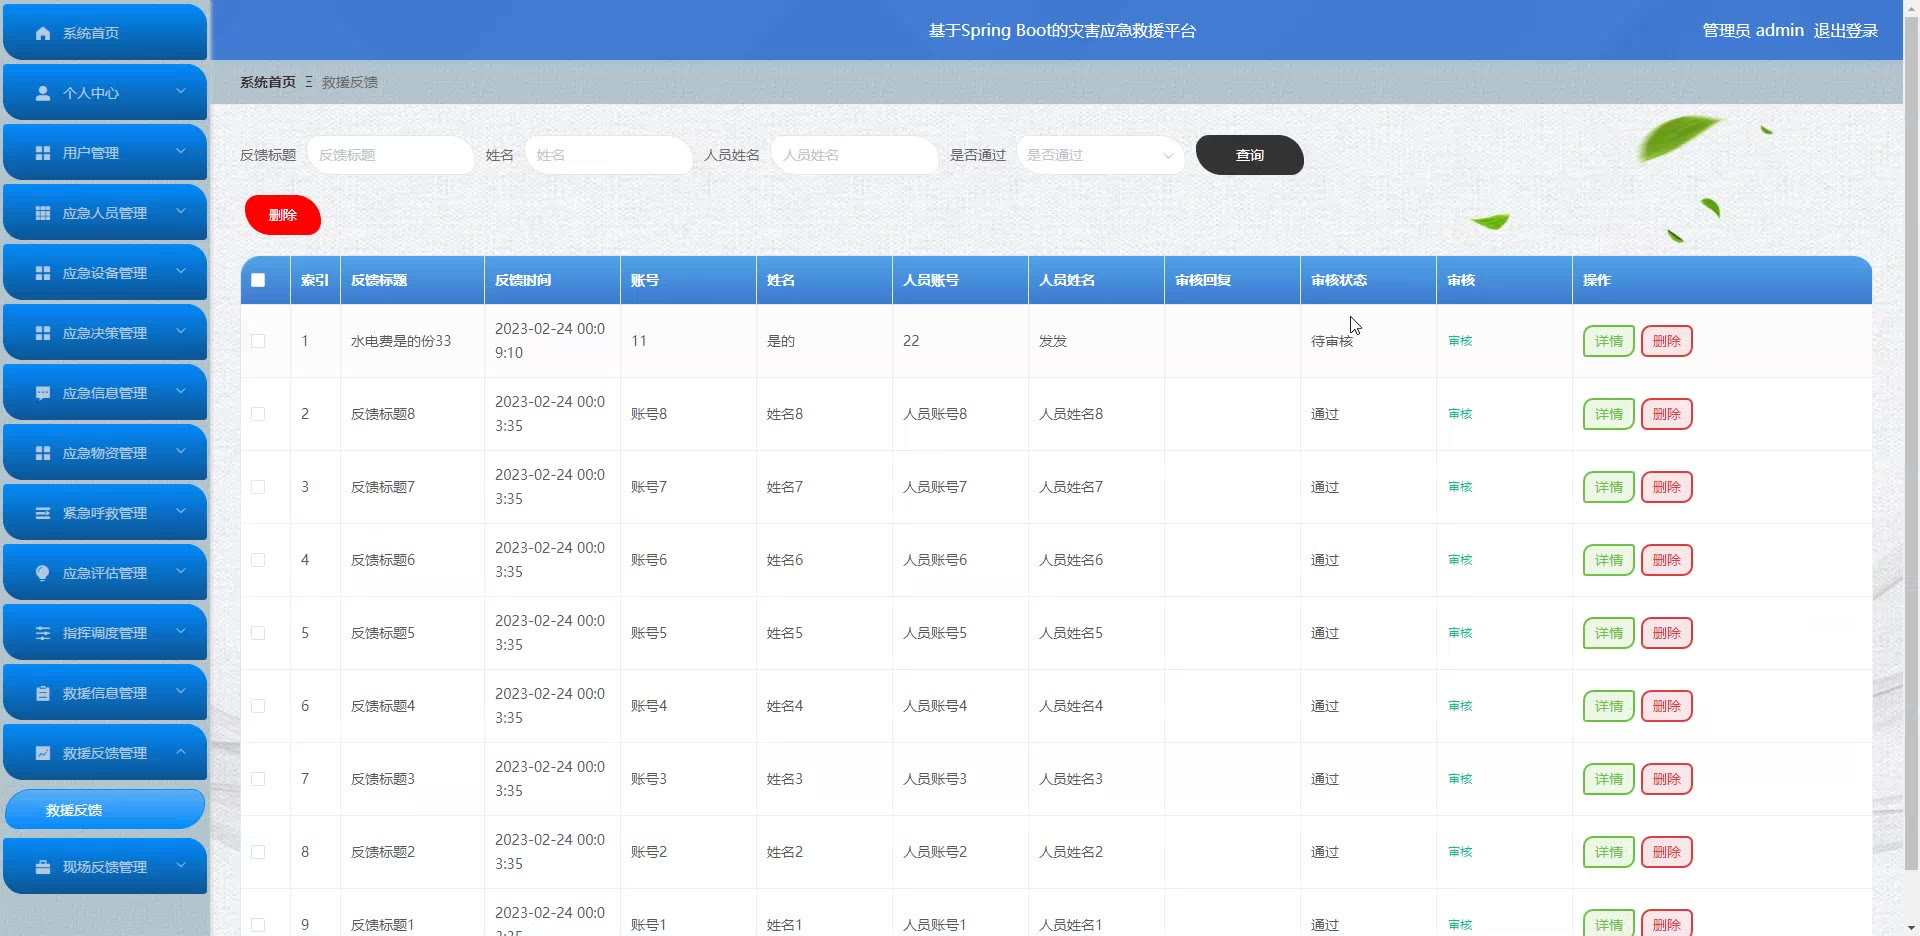Open the 指挥调度管理 sidebar menu

pos(105,633)
